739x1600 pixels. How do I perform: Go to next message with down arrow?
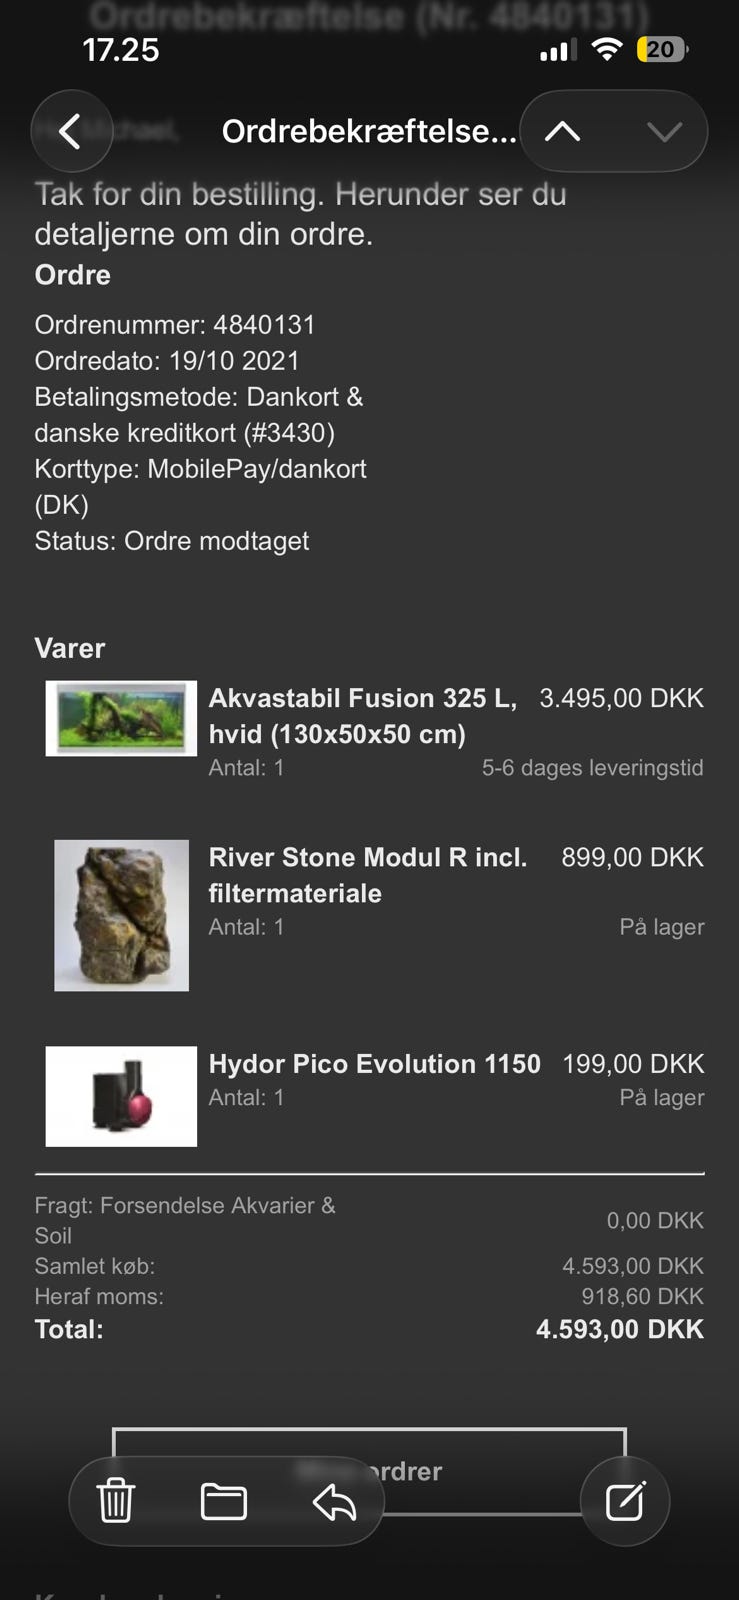tap(663, 131)
